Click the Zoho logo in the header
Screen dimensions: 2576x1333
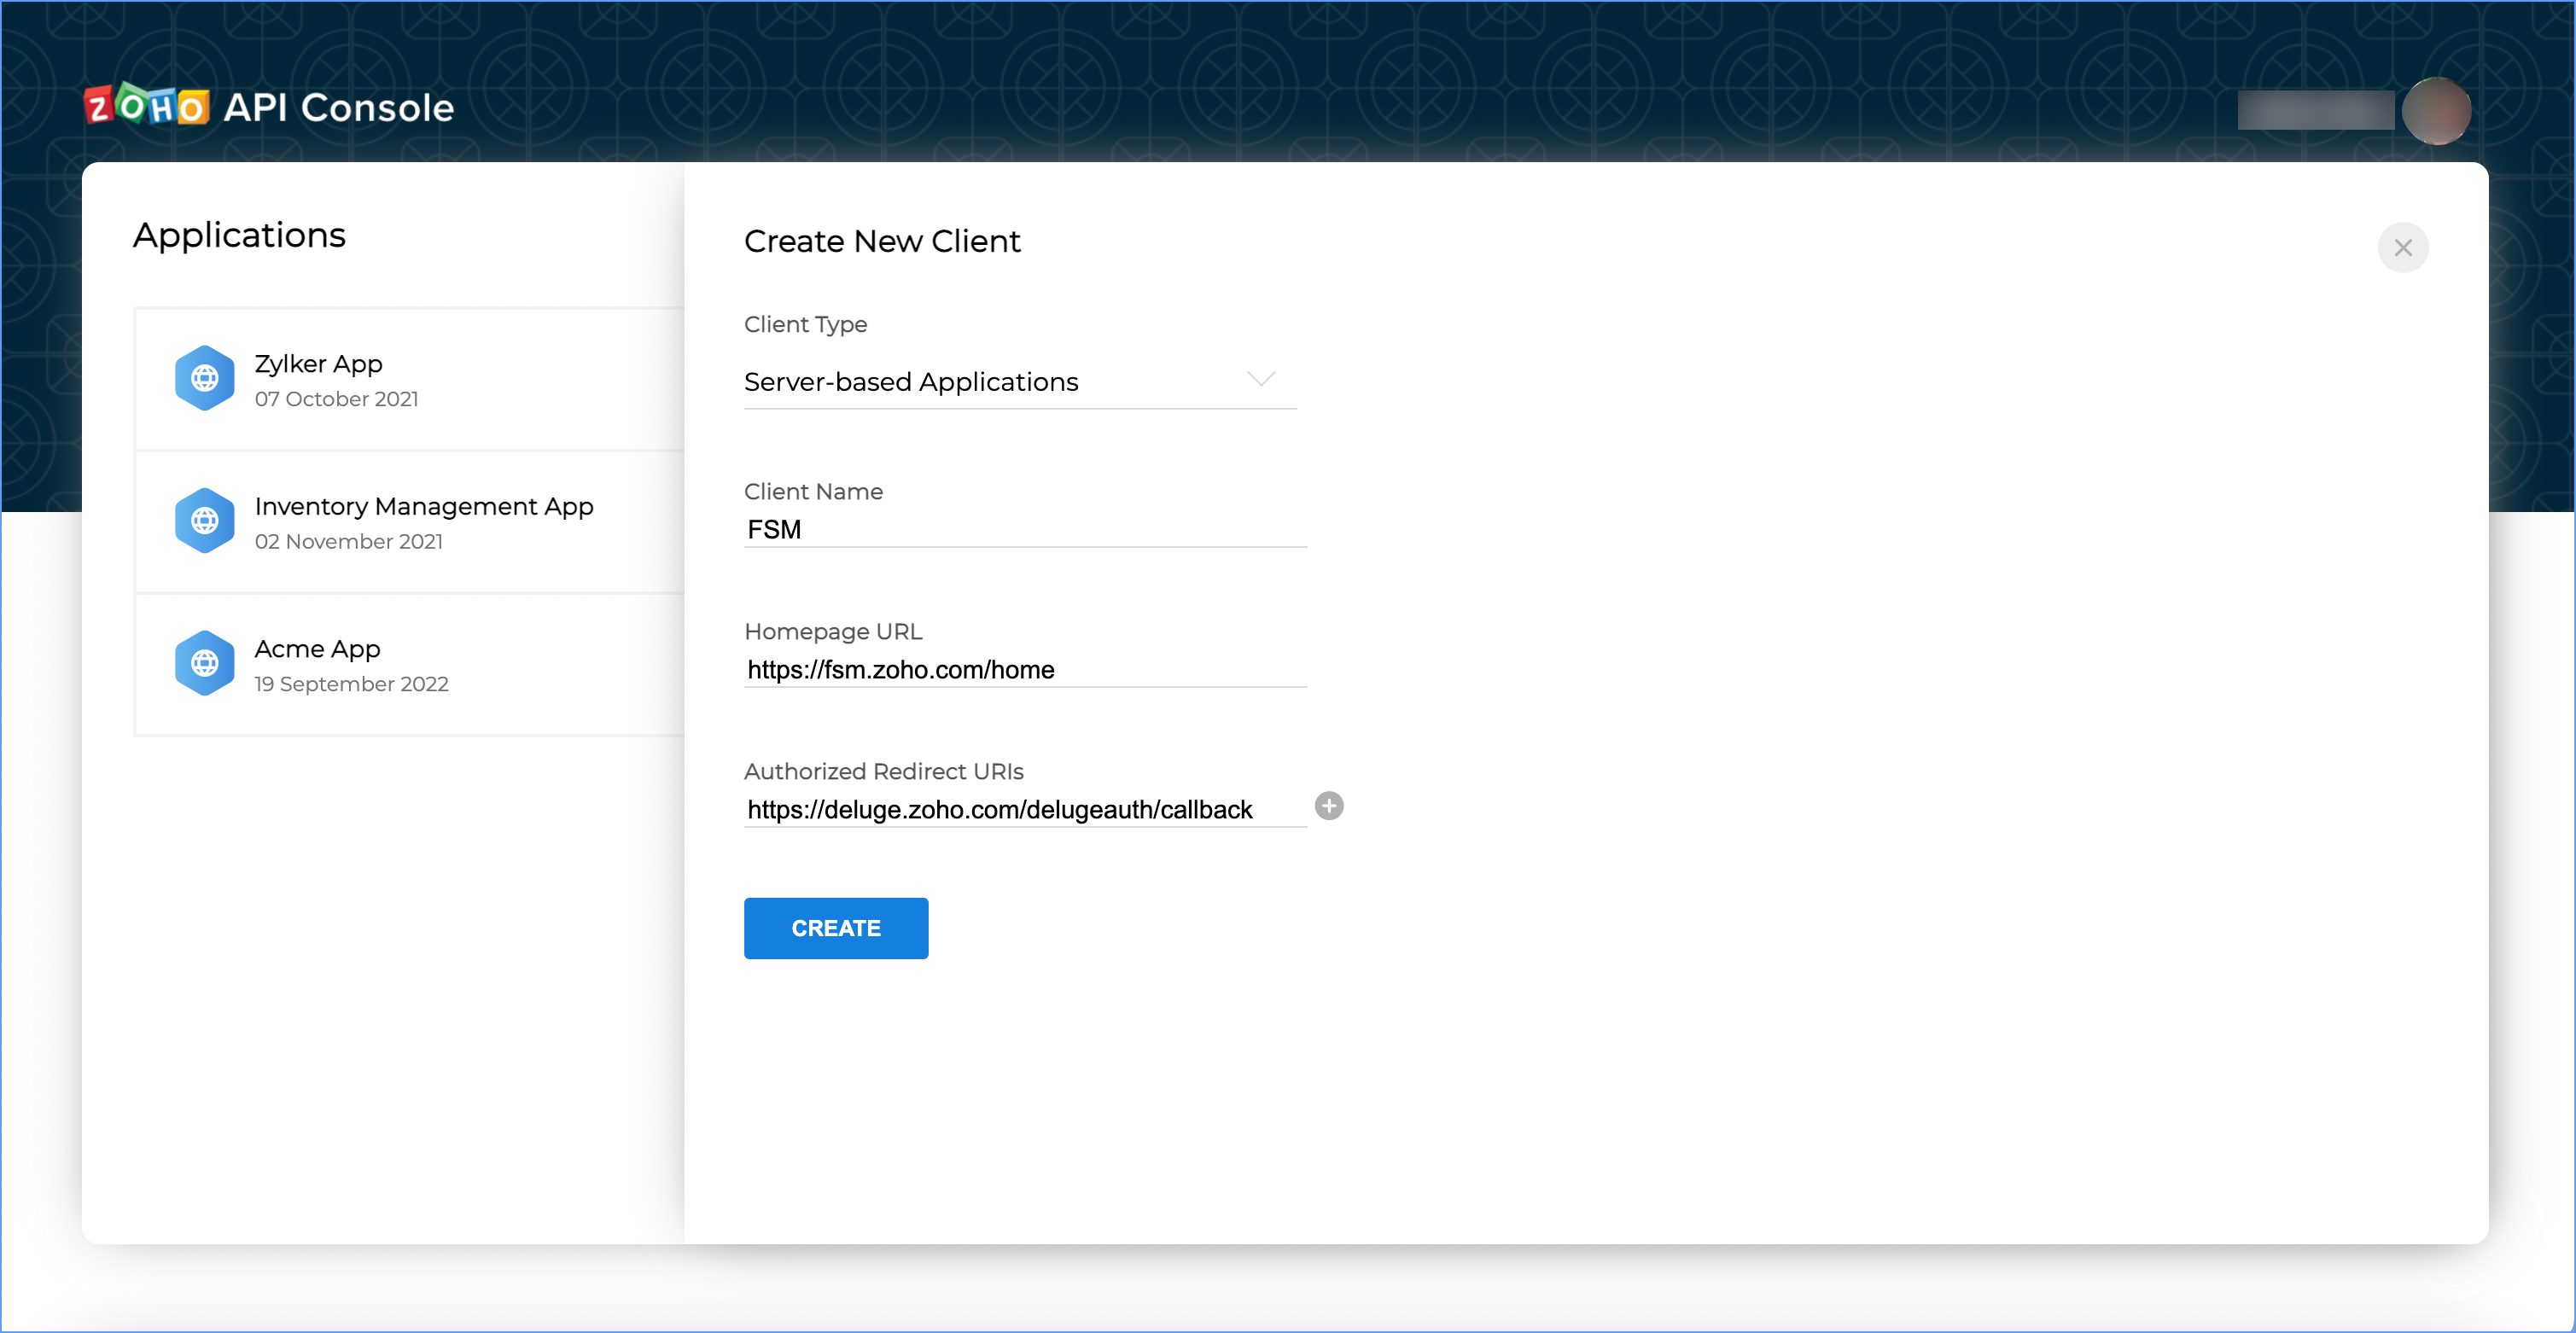point(146,106)
